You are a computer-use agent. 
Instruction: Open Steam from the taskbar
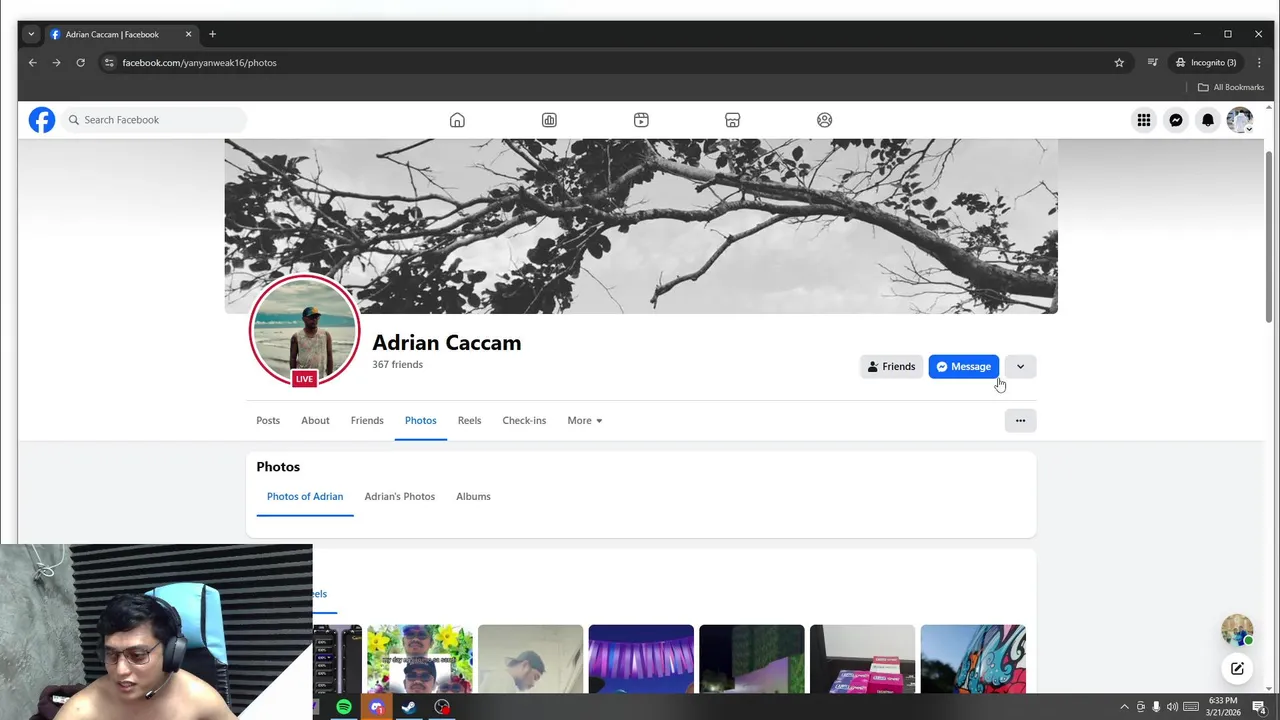pyautogui.click(x=409, y=707)
